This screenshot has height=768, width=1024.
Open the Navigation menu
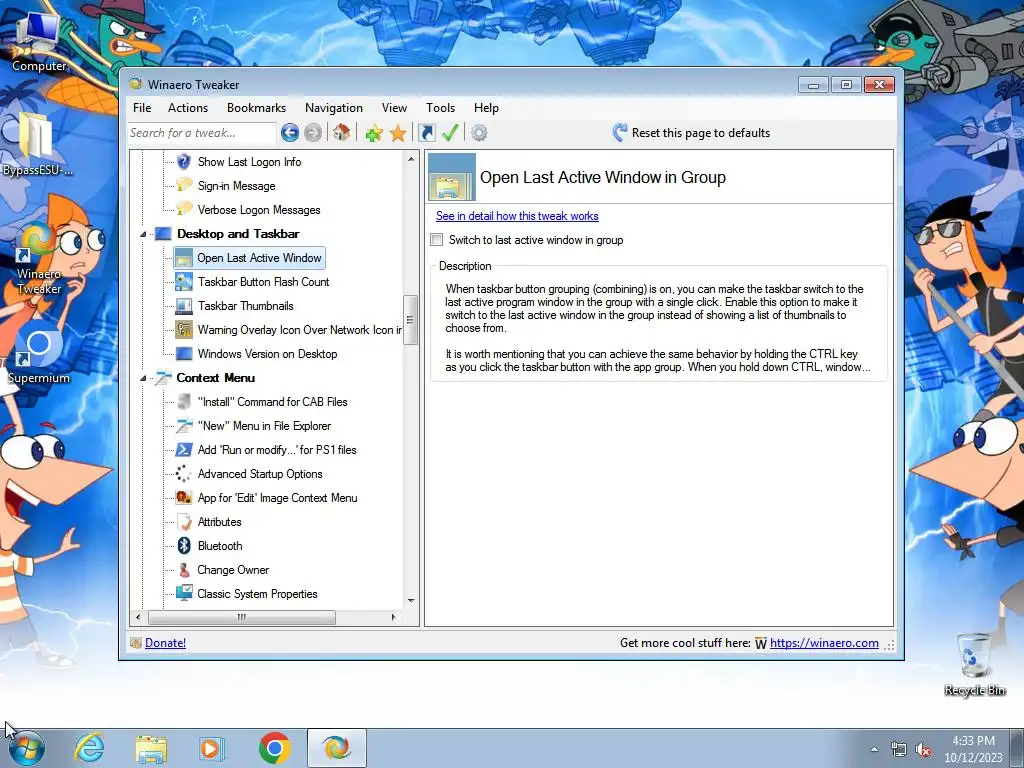pyautogui.click(x=334, y=108)
